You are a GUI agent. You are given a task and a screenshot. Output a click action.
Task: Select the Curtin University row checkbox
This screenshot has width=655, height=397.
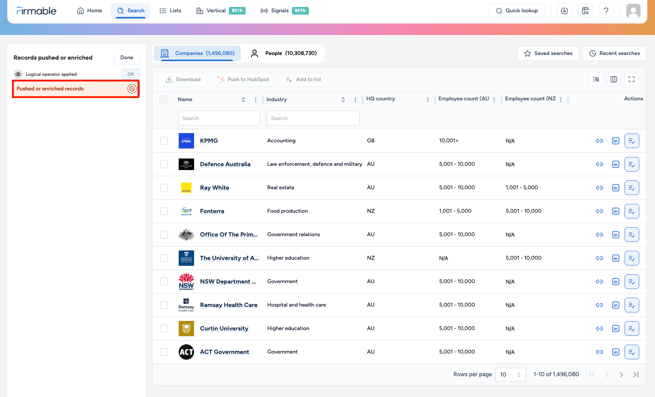coord(164,328)
